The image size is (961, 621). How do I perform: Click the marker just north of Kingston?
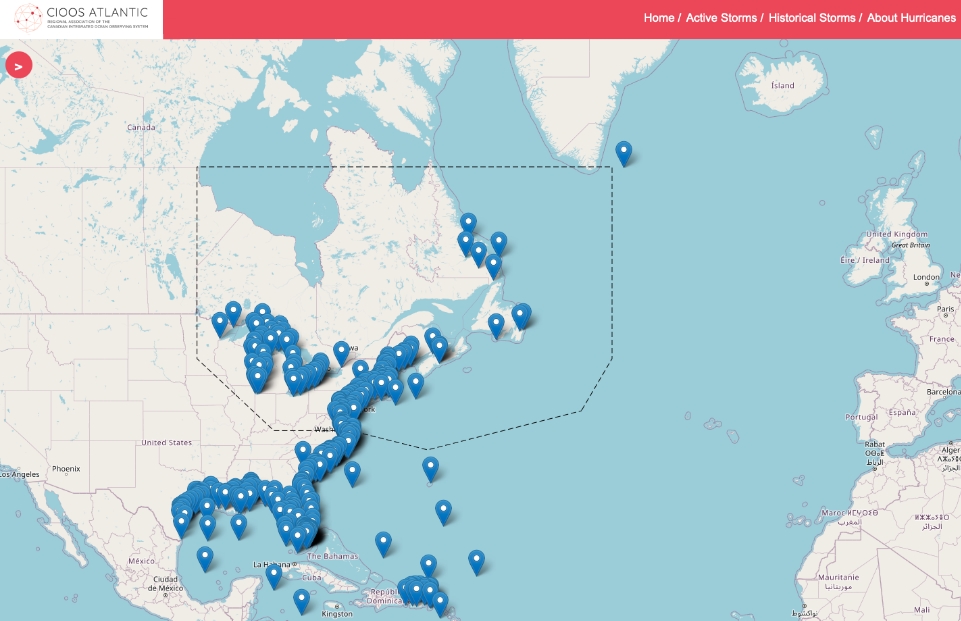coord(301,599)
